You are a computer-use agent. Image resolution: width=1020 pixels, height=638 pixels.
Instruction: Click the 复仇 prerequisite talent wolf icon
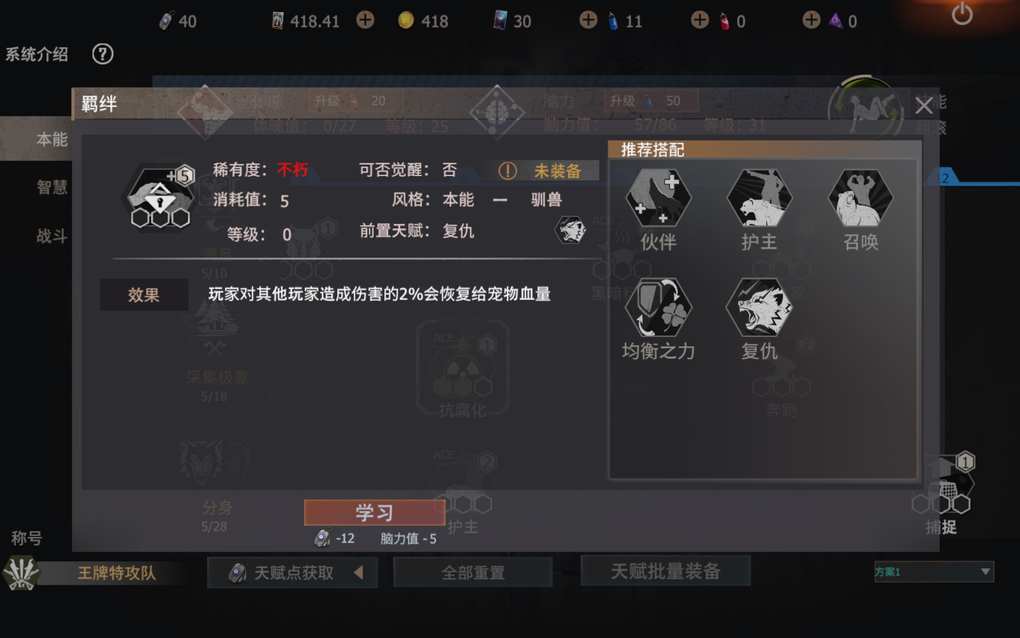[x=570, y=230]
